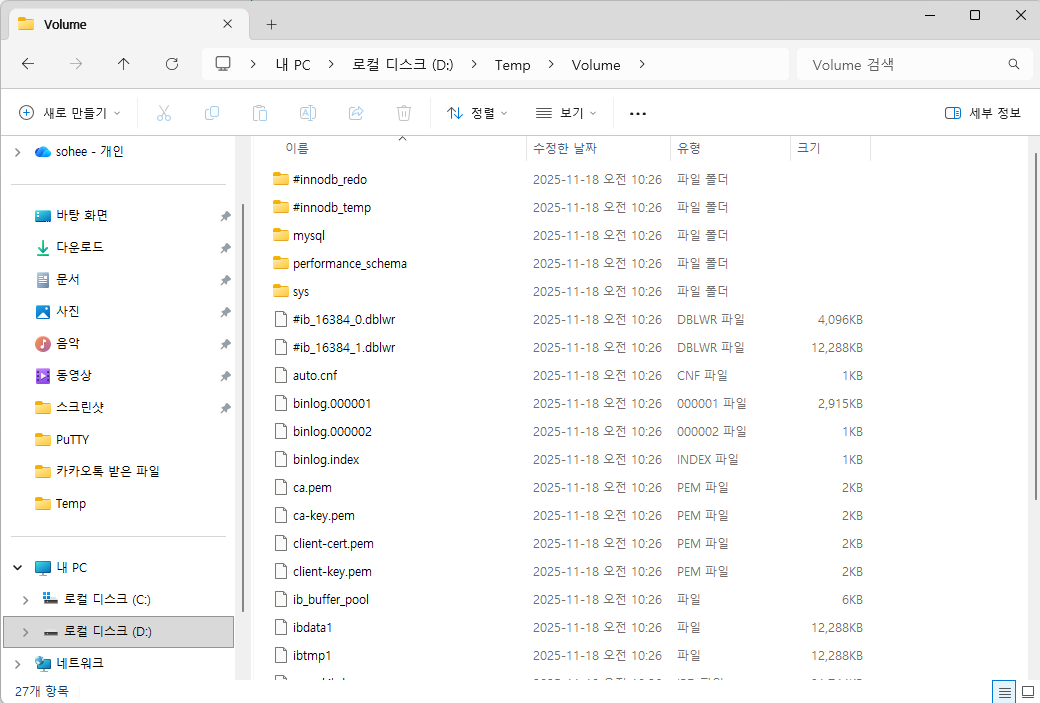Switch to large thumbnails view in status bar
Viewport: 1040px width, 703px height.
tap(1028, 692)
